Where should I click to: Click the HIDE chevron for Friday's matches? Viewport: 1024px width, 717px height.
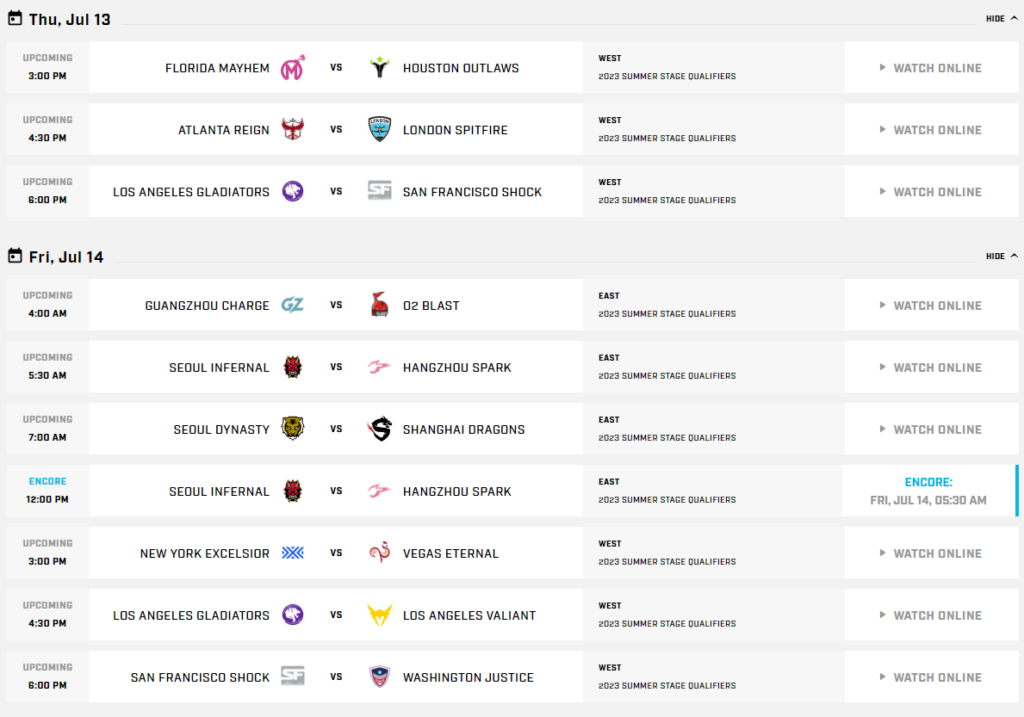tap(1012, 256)
